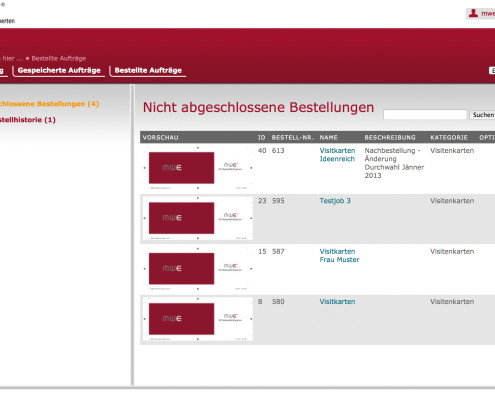The image size is (495, 400).
Task: Click preview thumbnail of order 587
Action: click(198, 269)
